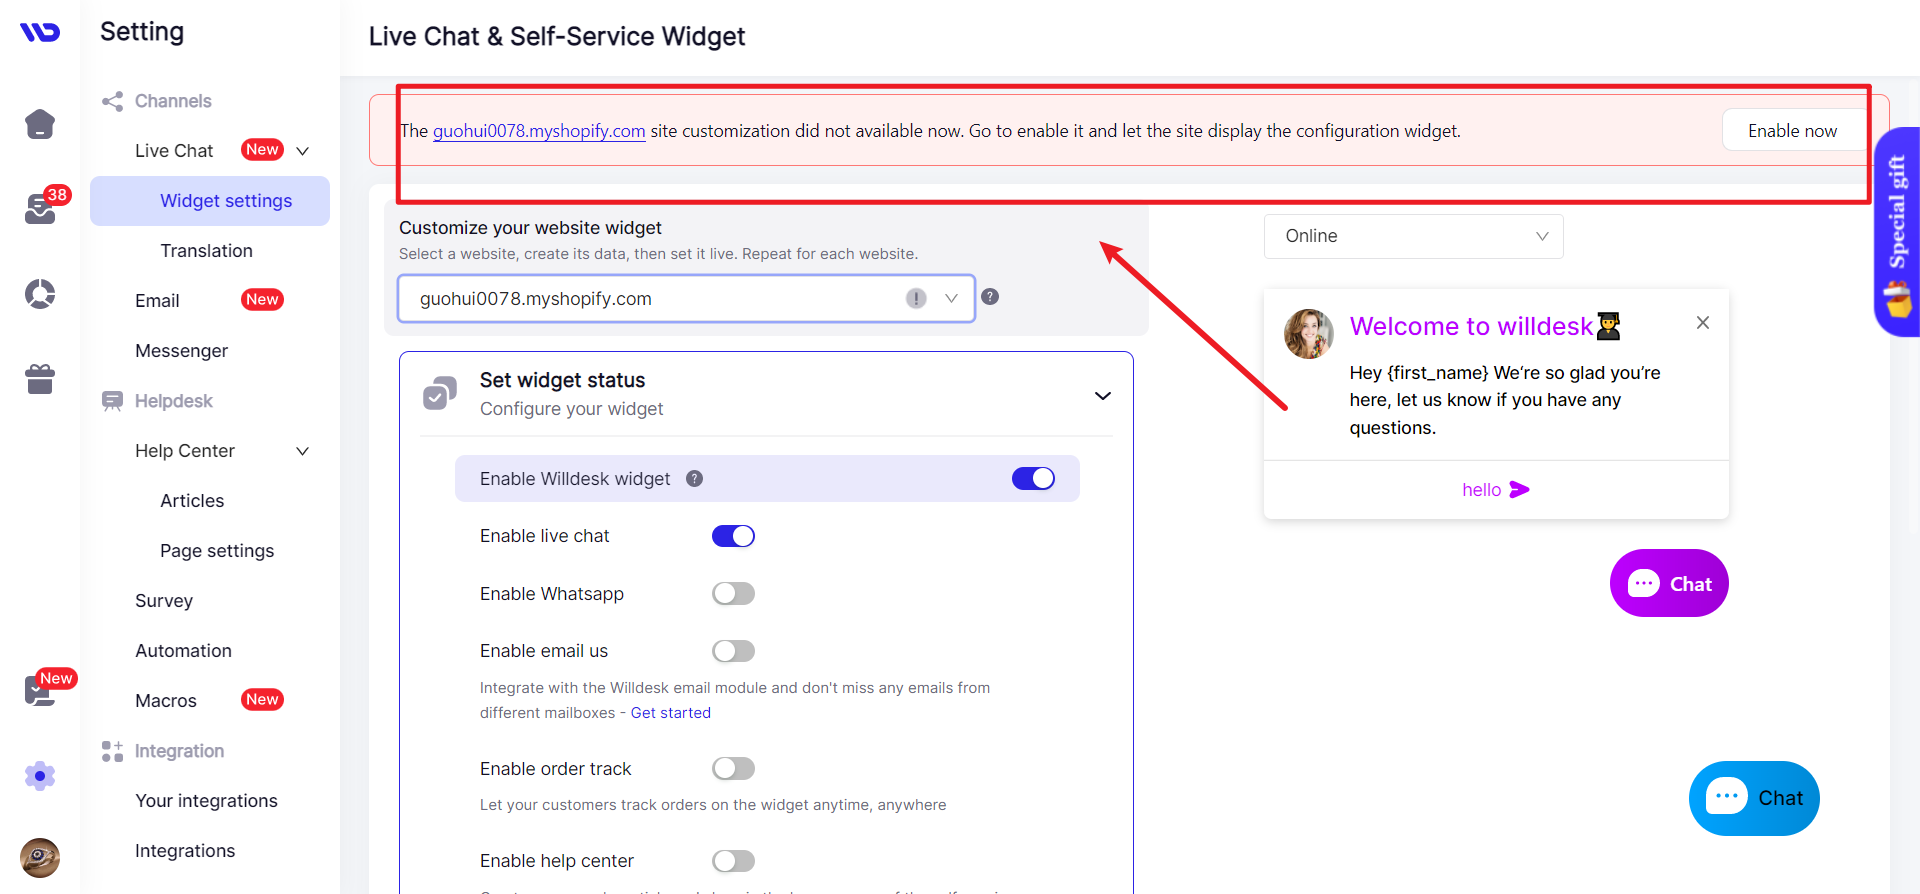The width and height of the screenshot is (1920, 894).
Task: Open the blue Chat bubble button
Action: pyautogui.click(x=1754, y=798)
